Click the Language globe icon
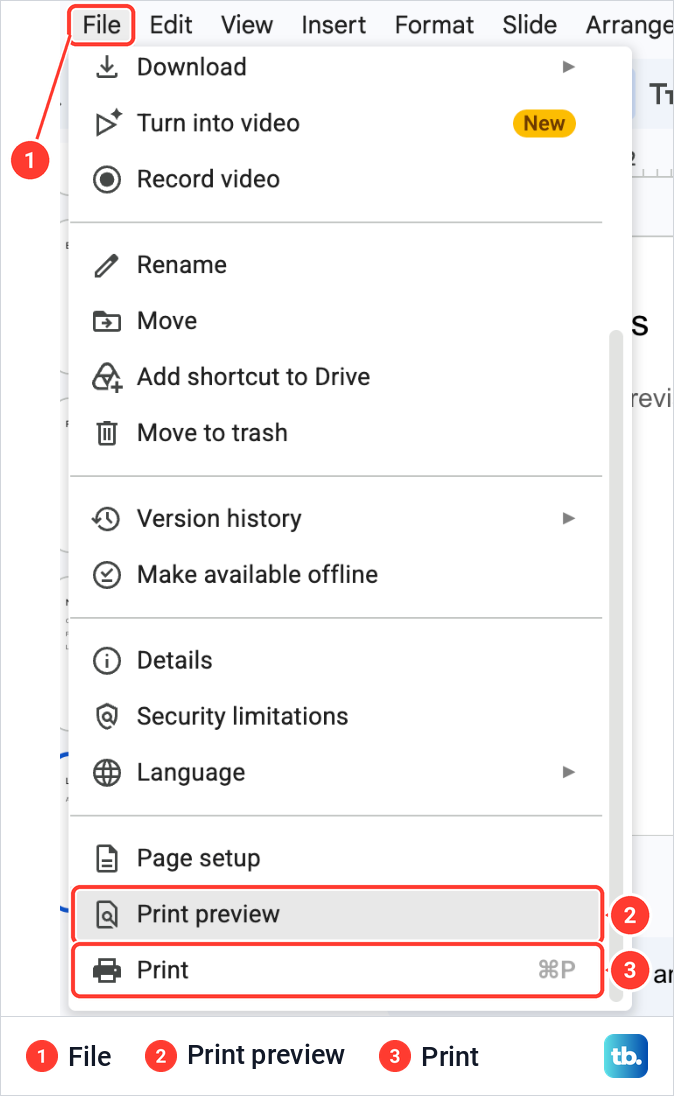674x1096 pixels. [x=107, y=772]
